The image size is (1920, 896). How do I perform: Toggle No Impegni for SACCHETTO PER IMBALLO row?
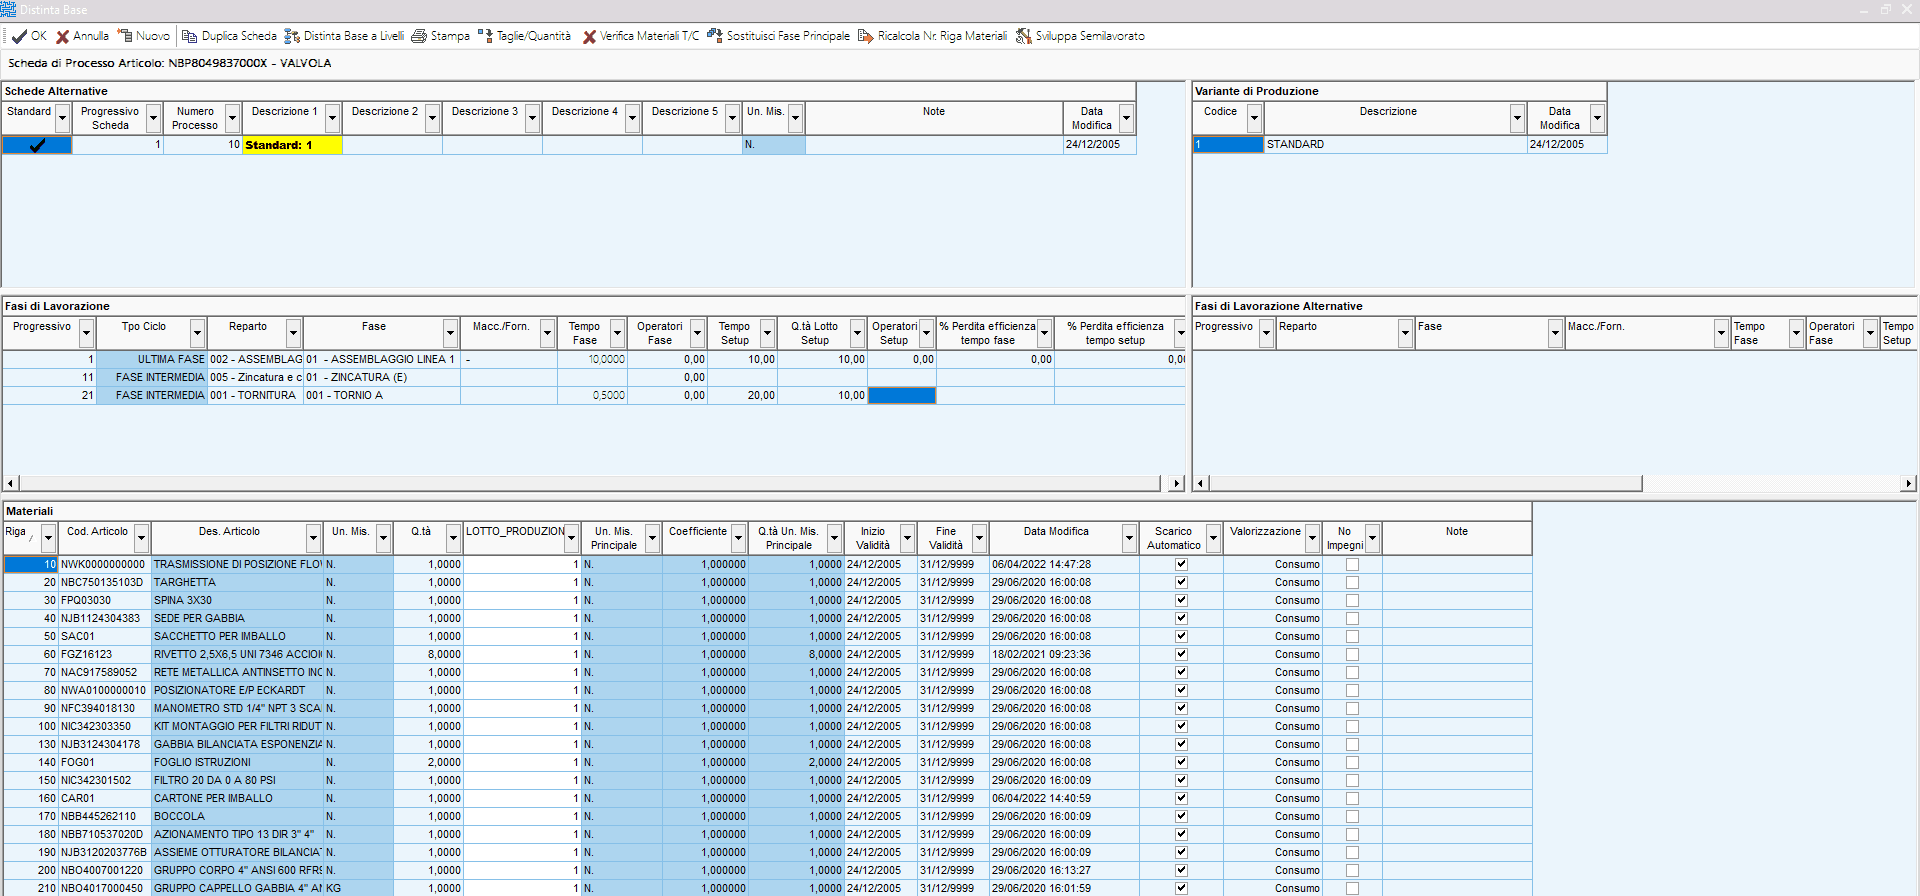[x=1352, y=636]
